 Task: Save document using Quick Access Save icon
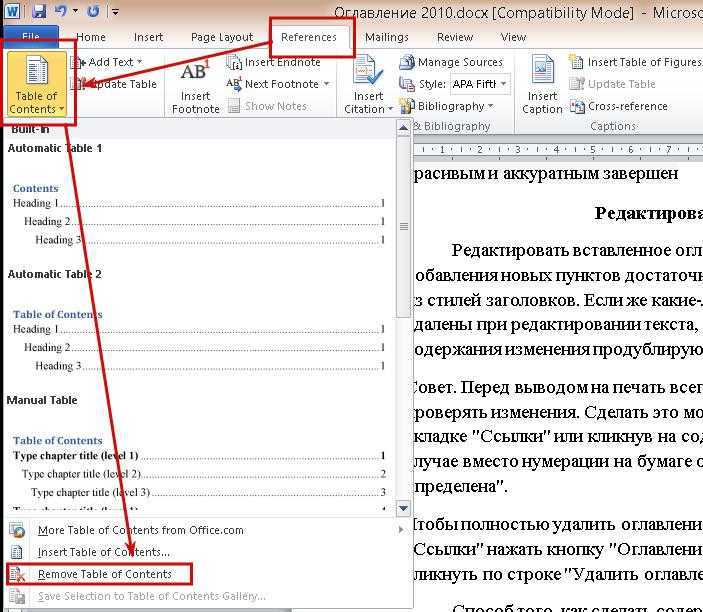(x=39, y=11)
